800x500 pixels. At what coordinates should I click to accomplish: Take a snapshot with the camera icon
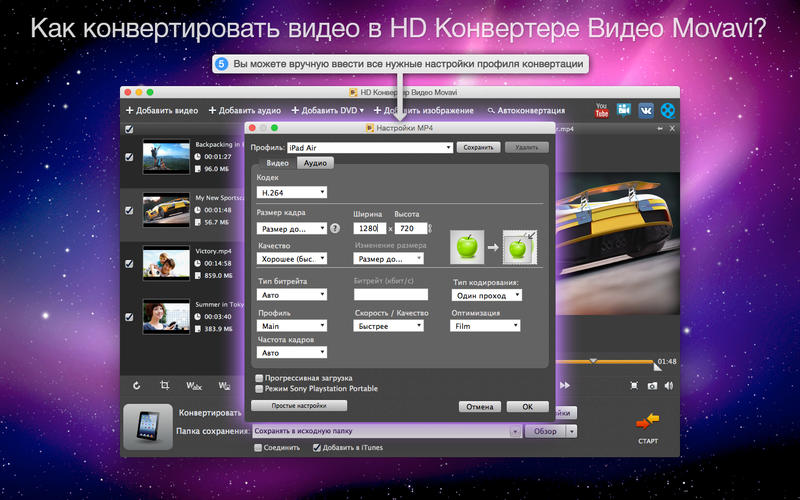(x=652, y=386)
